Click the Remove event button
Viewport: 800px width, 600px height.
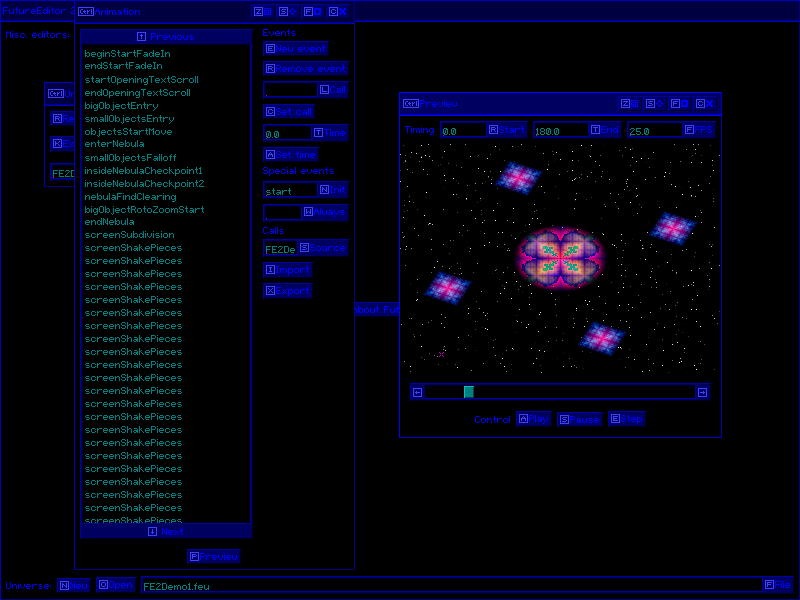[305, 69]
